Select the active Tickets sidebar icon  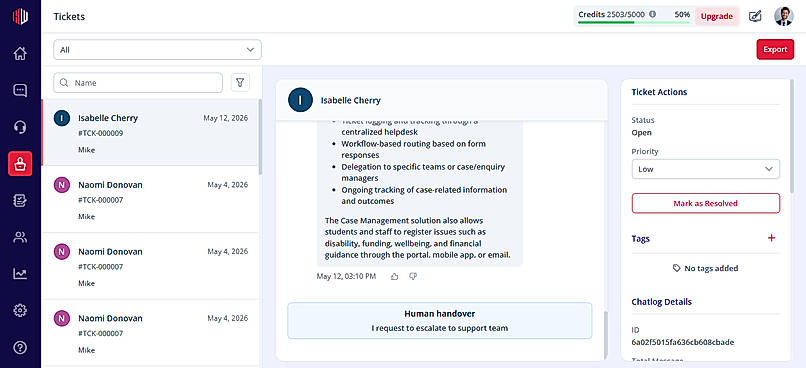point(20,164)
